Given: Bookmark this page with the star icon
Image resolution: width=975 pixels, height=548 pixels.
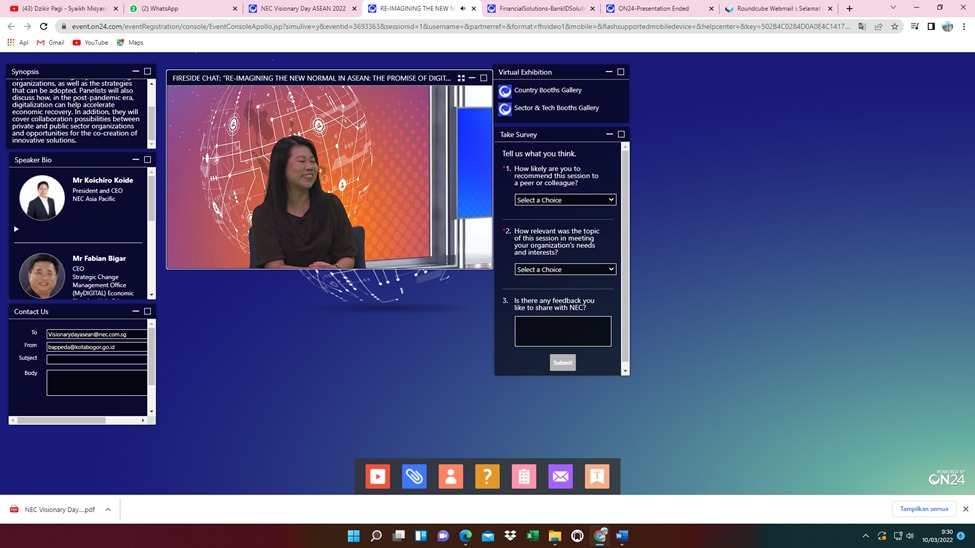Looking at the screenshot, I should (x=895, y=27).
